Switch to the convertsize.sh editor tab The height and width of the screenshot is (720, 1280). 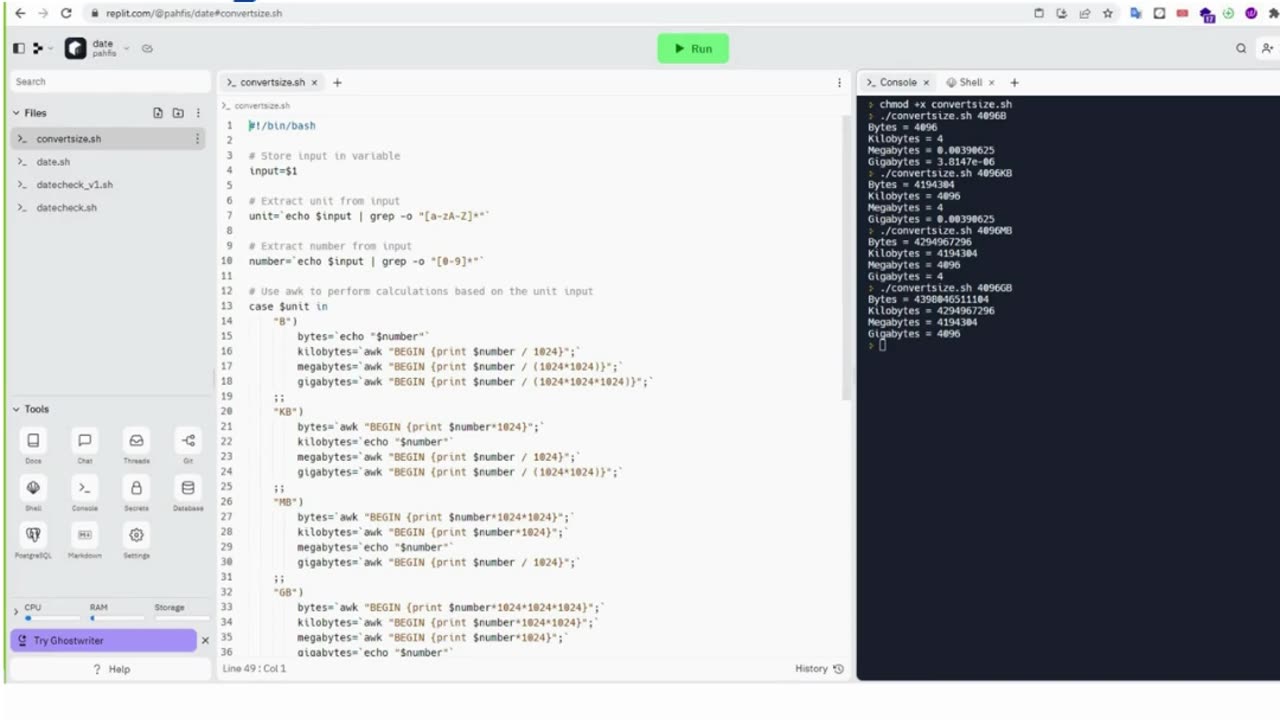pyautogui.click(x=272, y=82)
